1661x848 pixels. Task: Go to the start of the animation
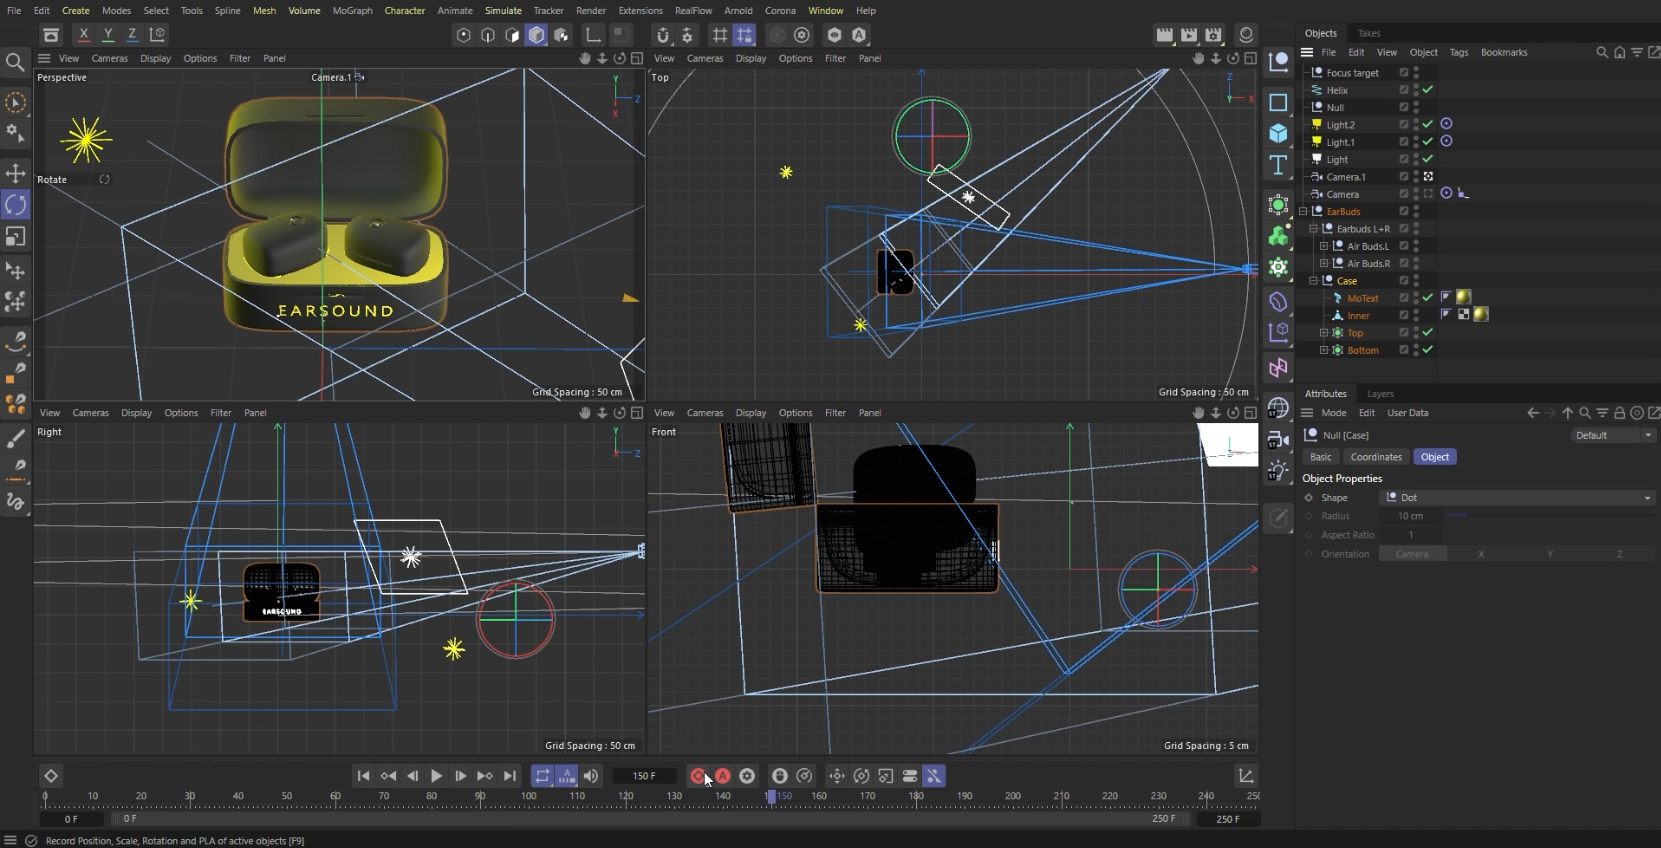(363, 776)
